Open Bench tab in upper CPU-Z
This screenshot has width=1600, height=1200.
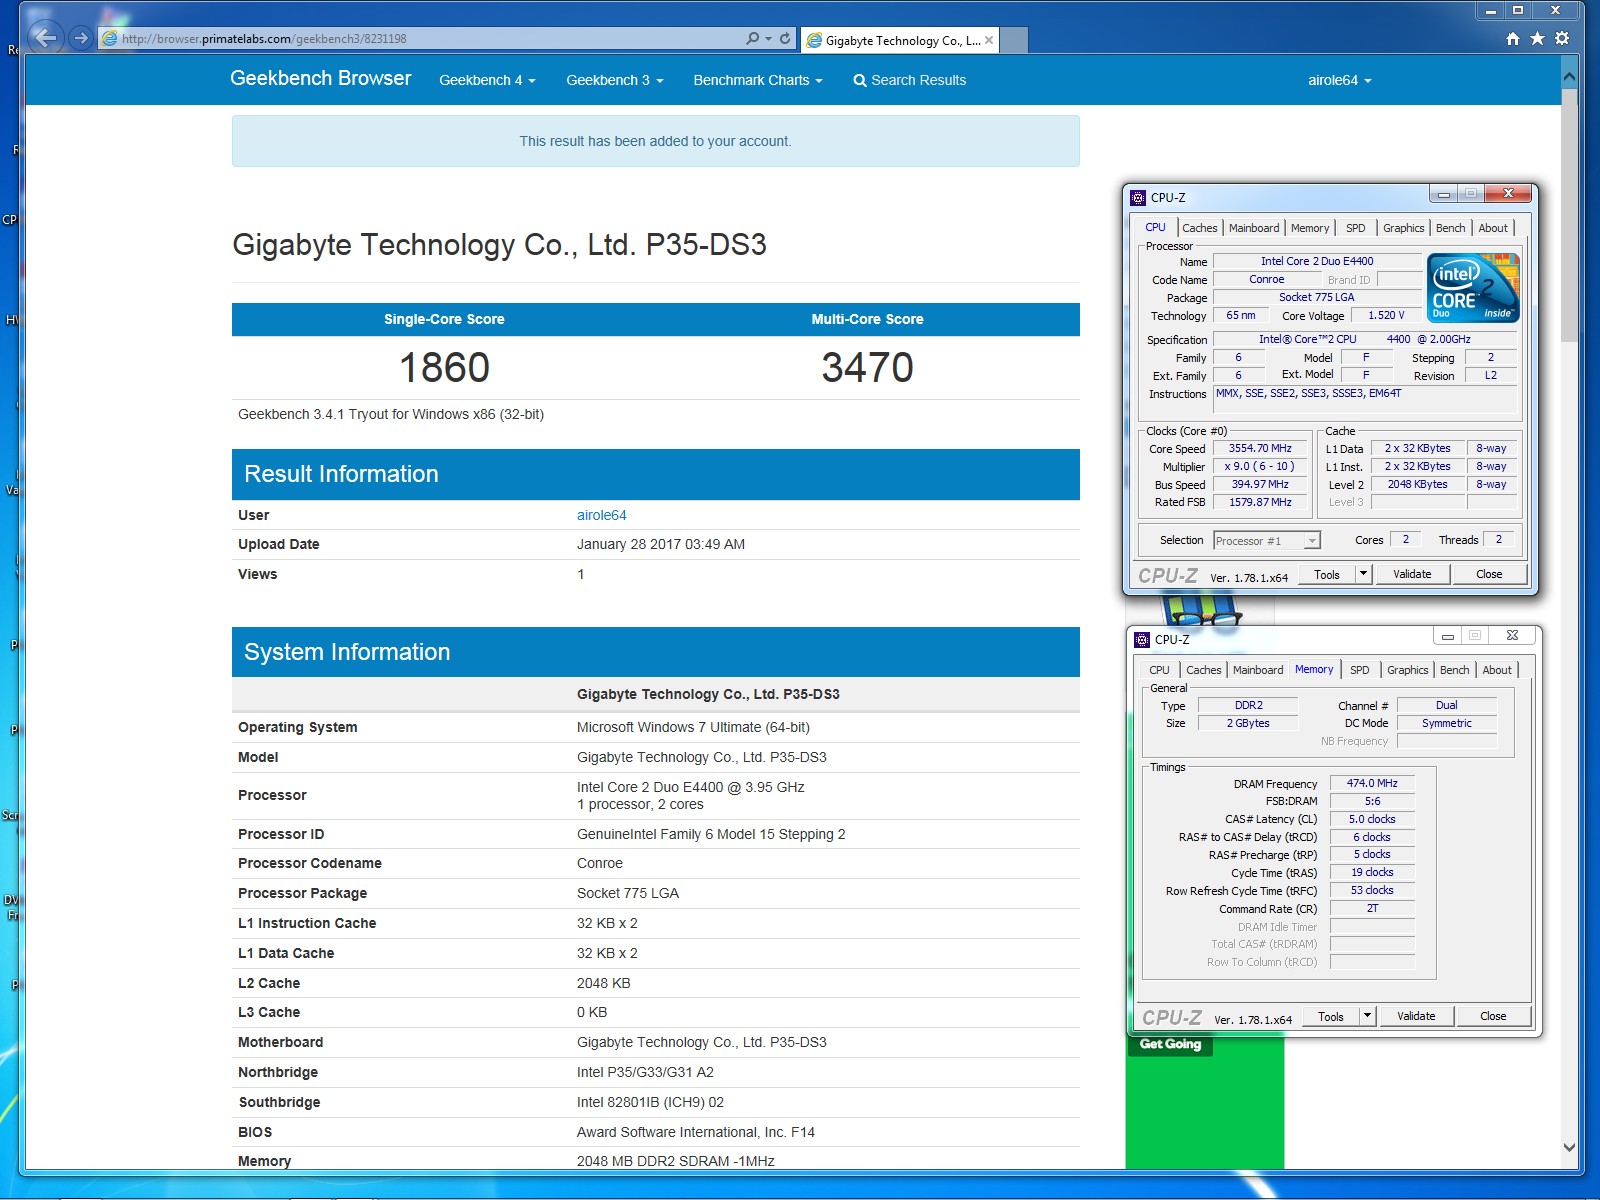click(1450, 228)
